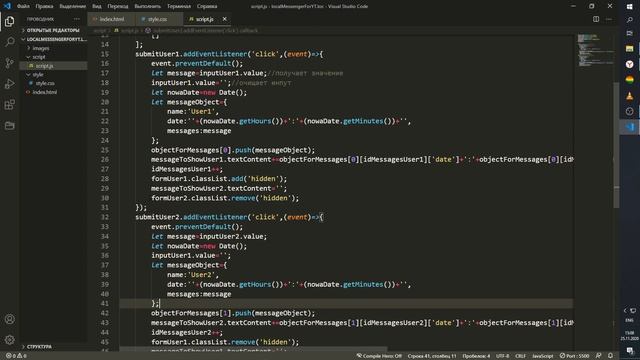Open the Справка menu
The width and height of the screenshot is (640, 360).
[x=207, y=6]
